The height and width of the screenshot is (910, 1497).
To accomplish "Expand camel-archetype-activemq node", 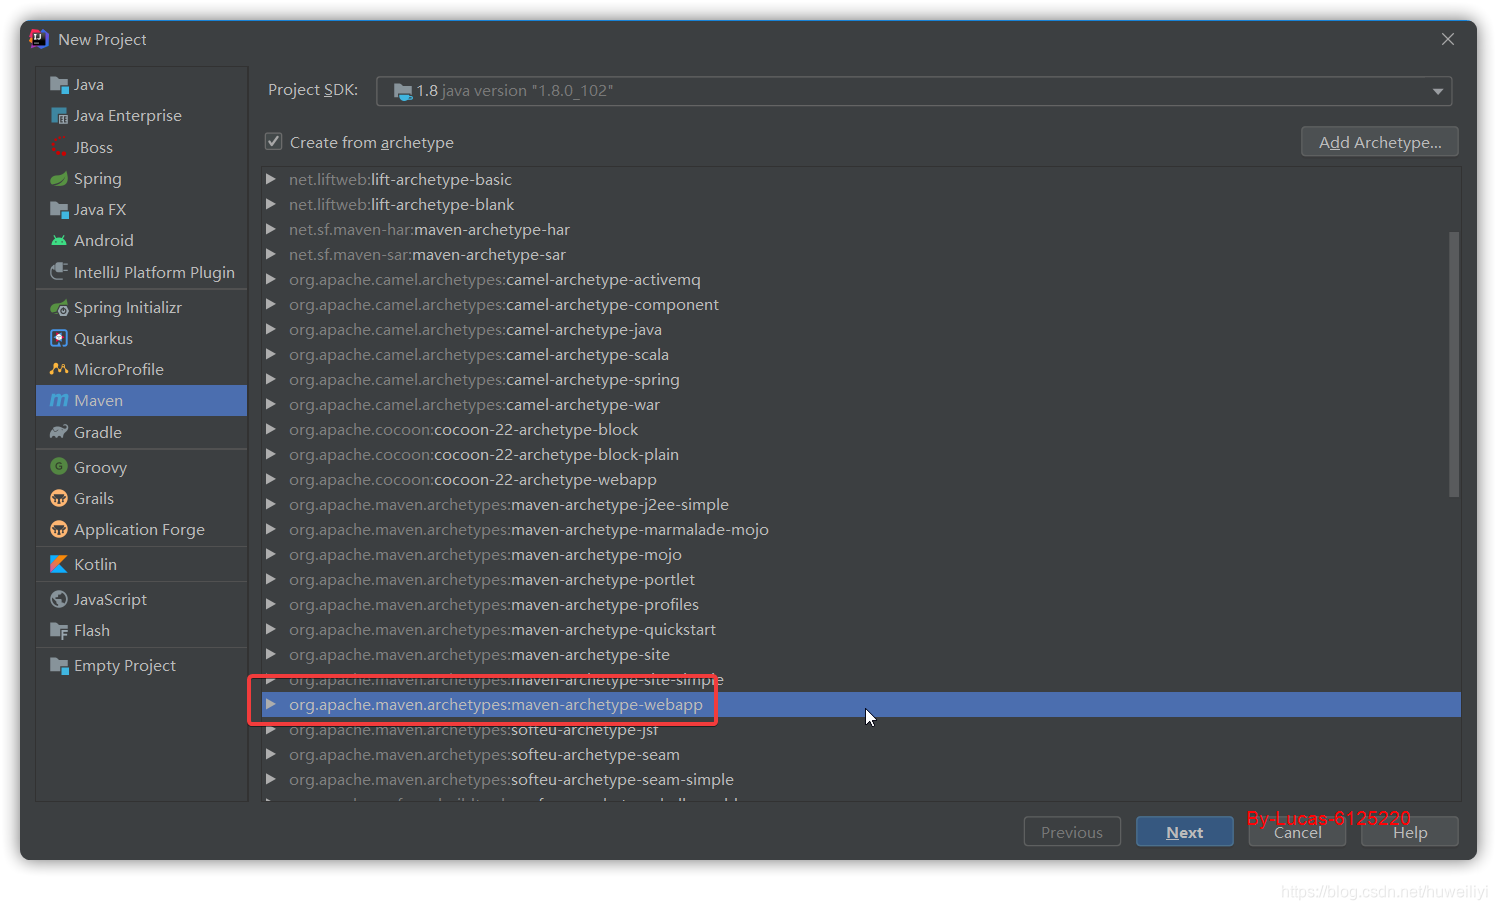I will [271, 279].
